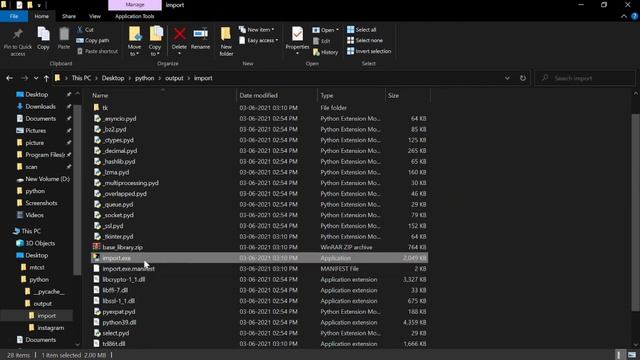This screenshot has width=640, height=360.
Task: Open Pictures in Quick access
Action: coord(36,131)
